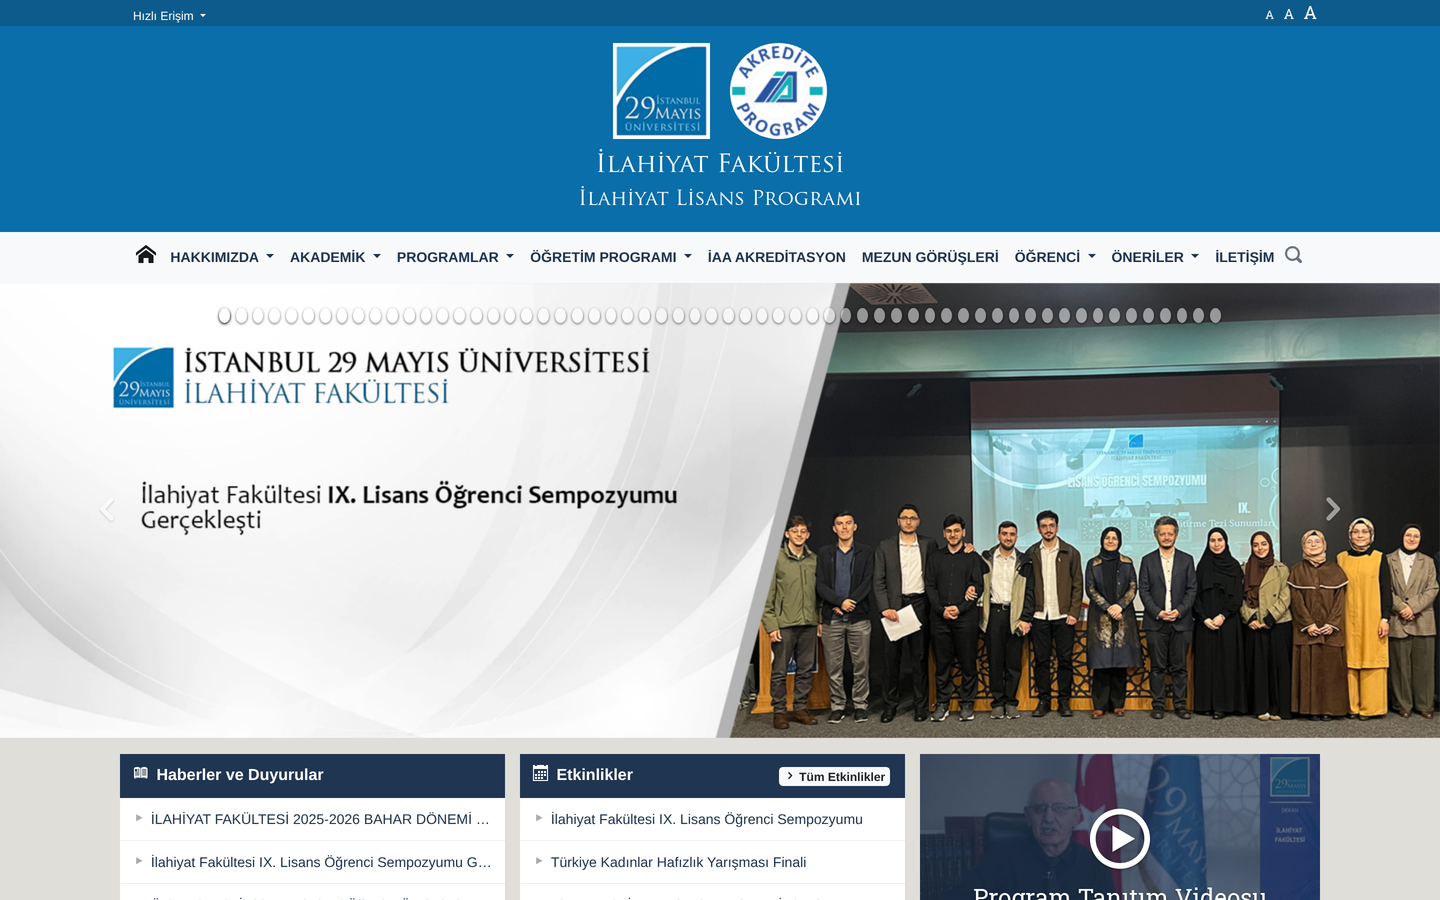Select the smallest font size A
This screenshot has width=1440, height=900.
1269,15
